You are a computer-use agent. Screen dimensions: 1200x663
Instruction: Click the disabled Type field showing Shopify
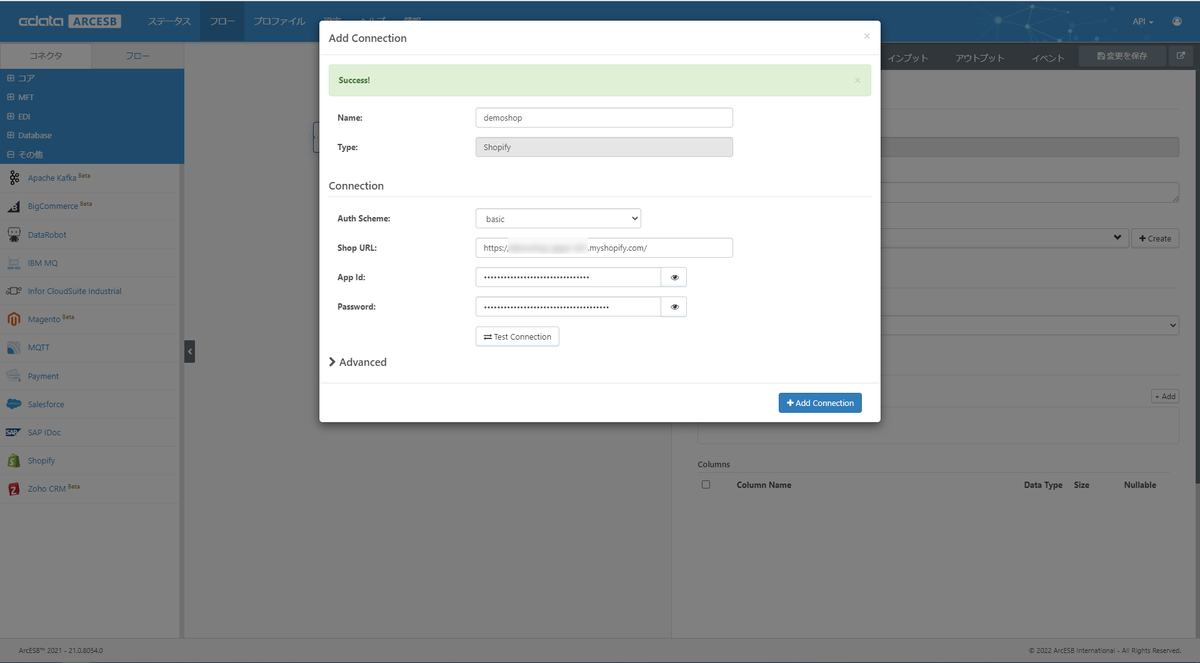[604, 147]
